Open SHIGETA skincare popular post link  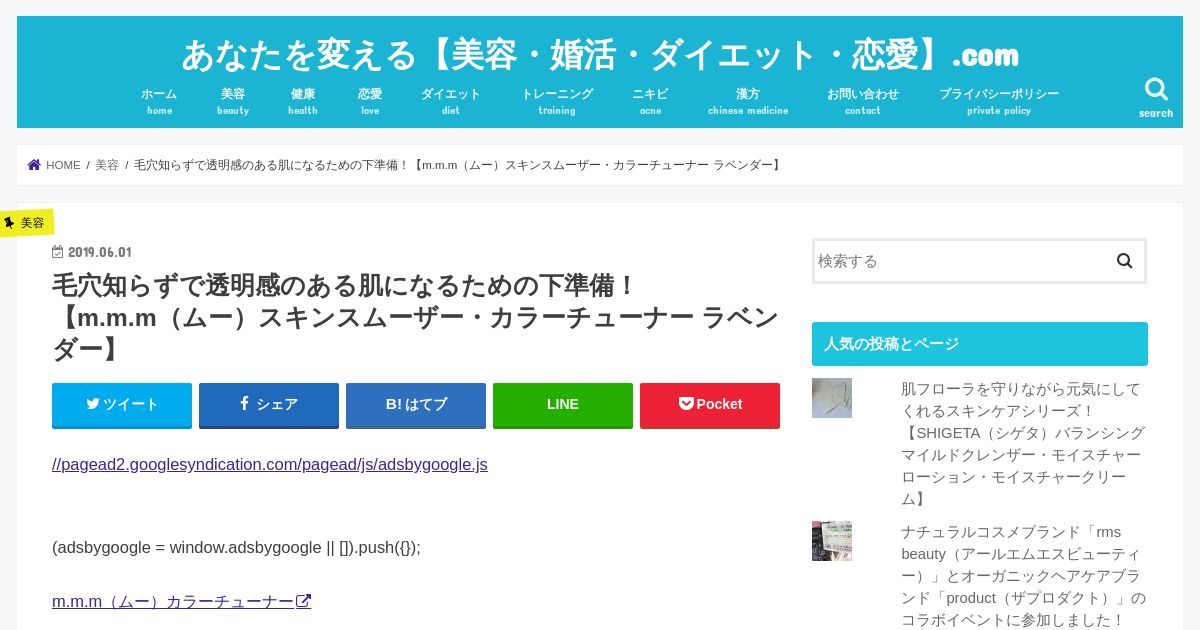tap(1023, 443)
